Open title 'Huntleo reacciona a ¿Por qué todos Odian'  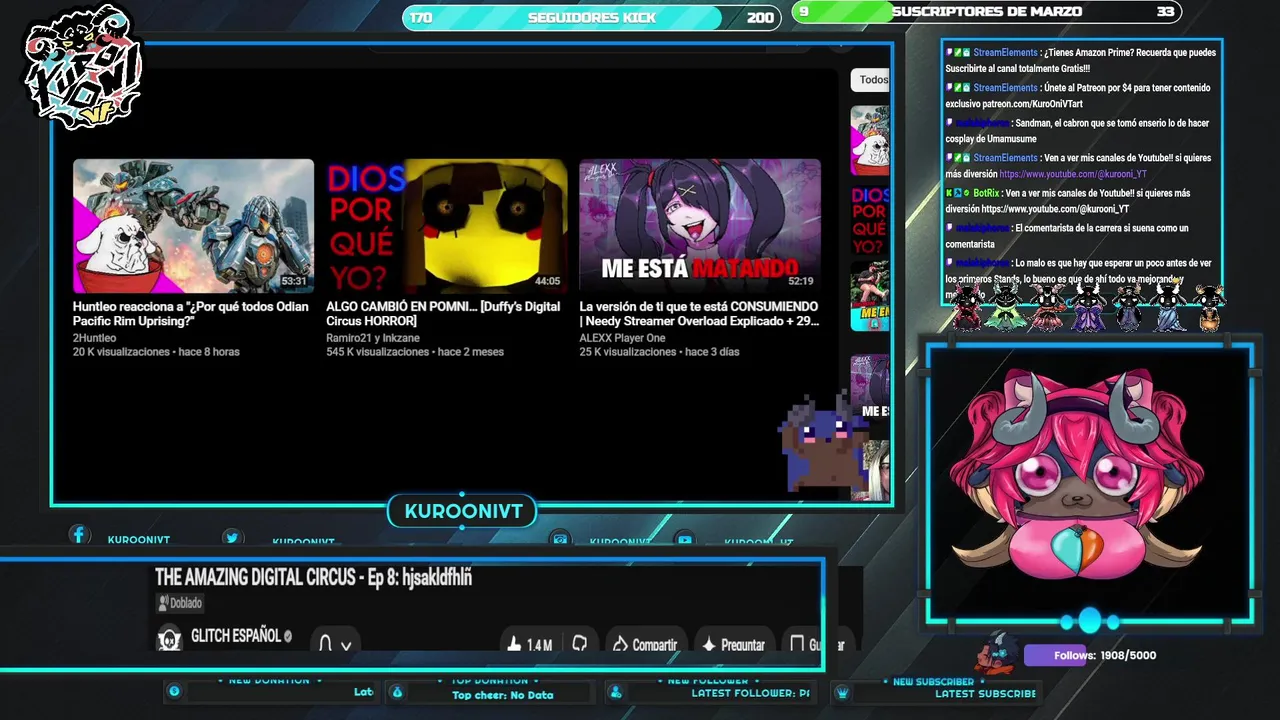[x=191, y=314]
